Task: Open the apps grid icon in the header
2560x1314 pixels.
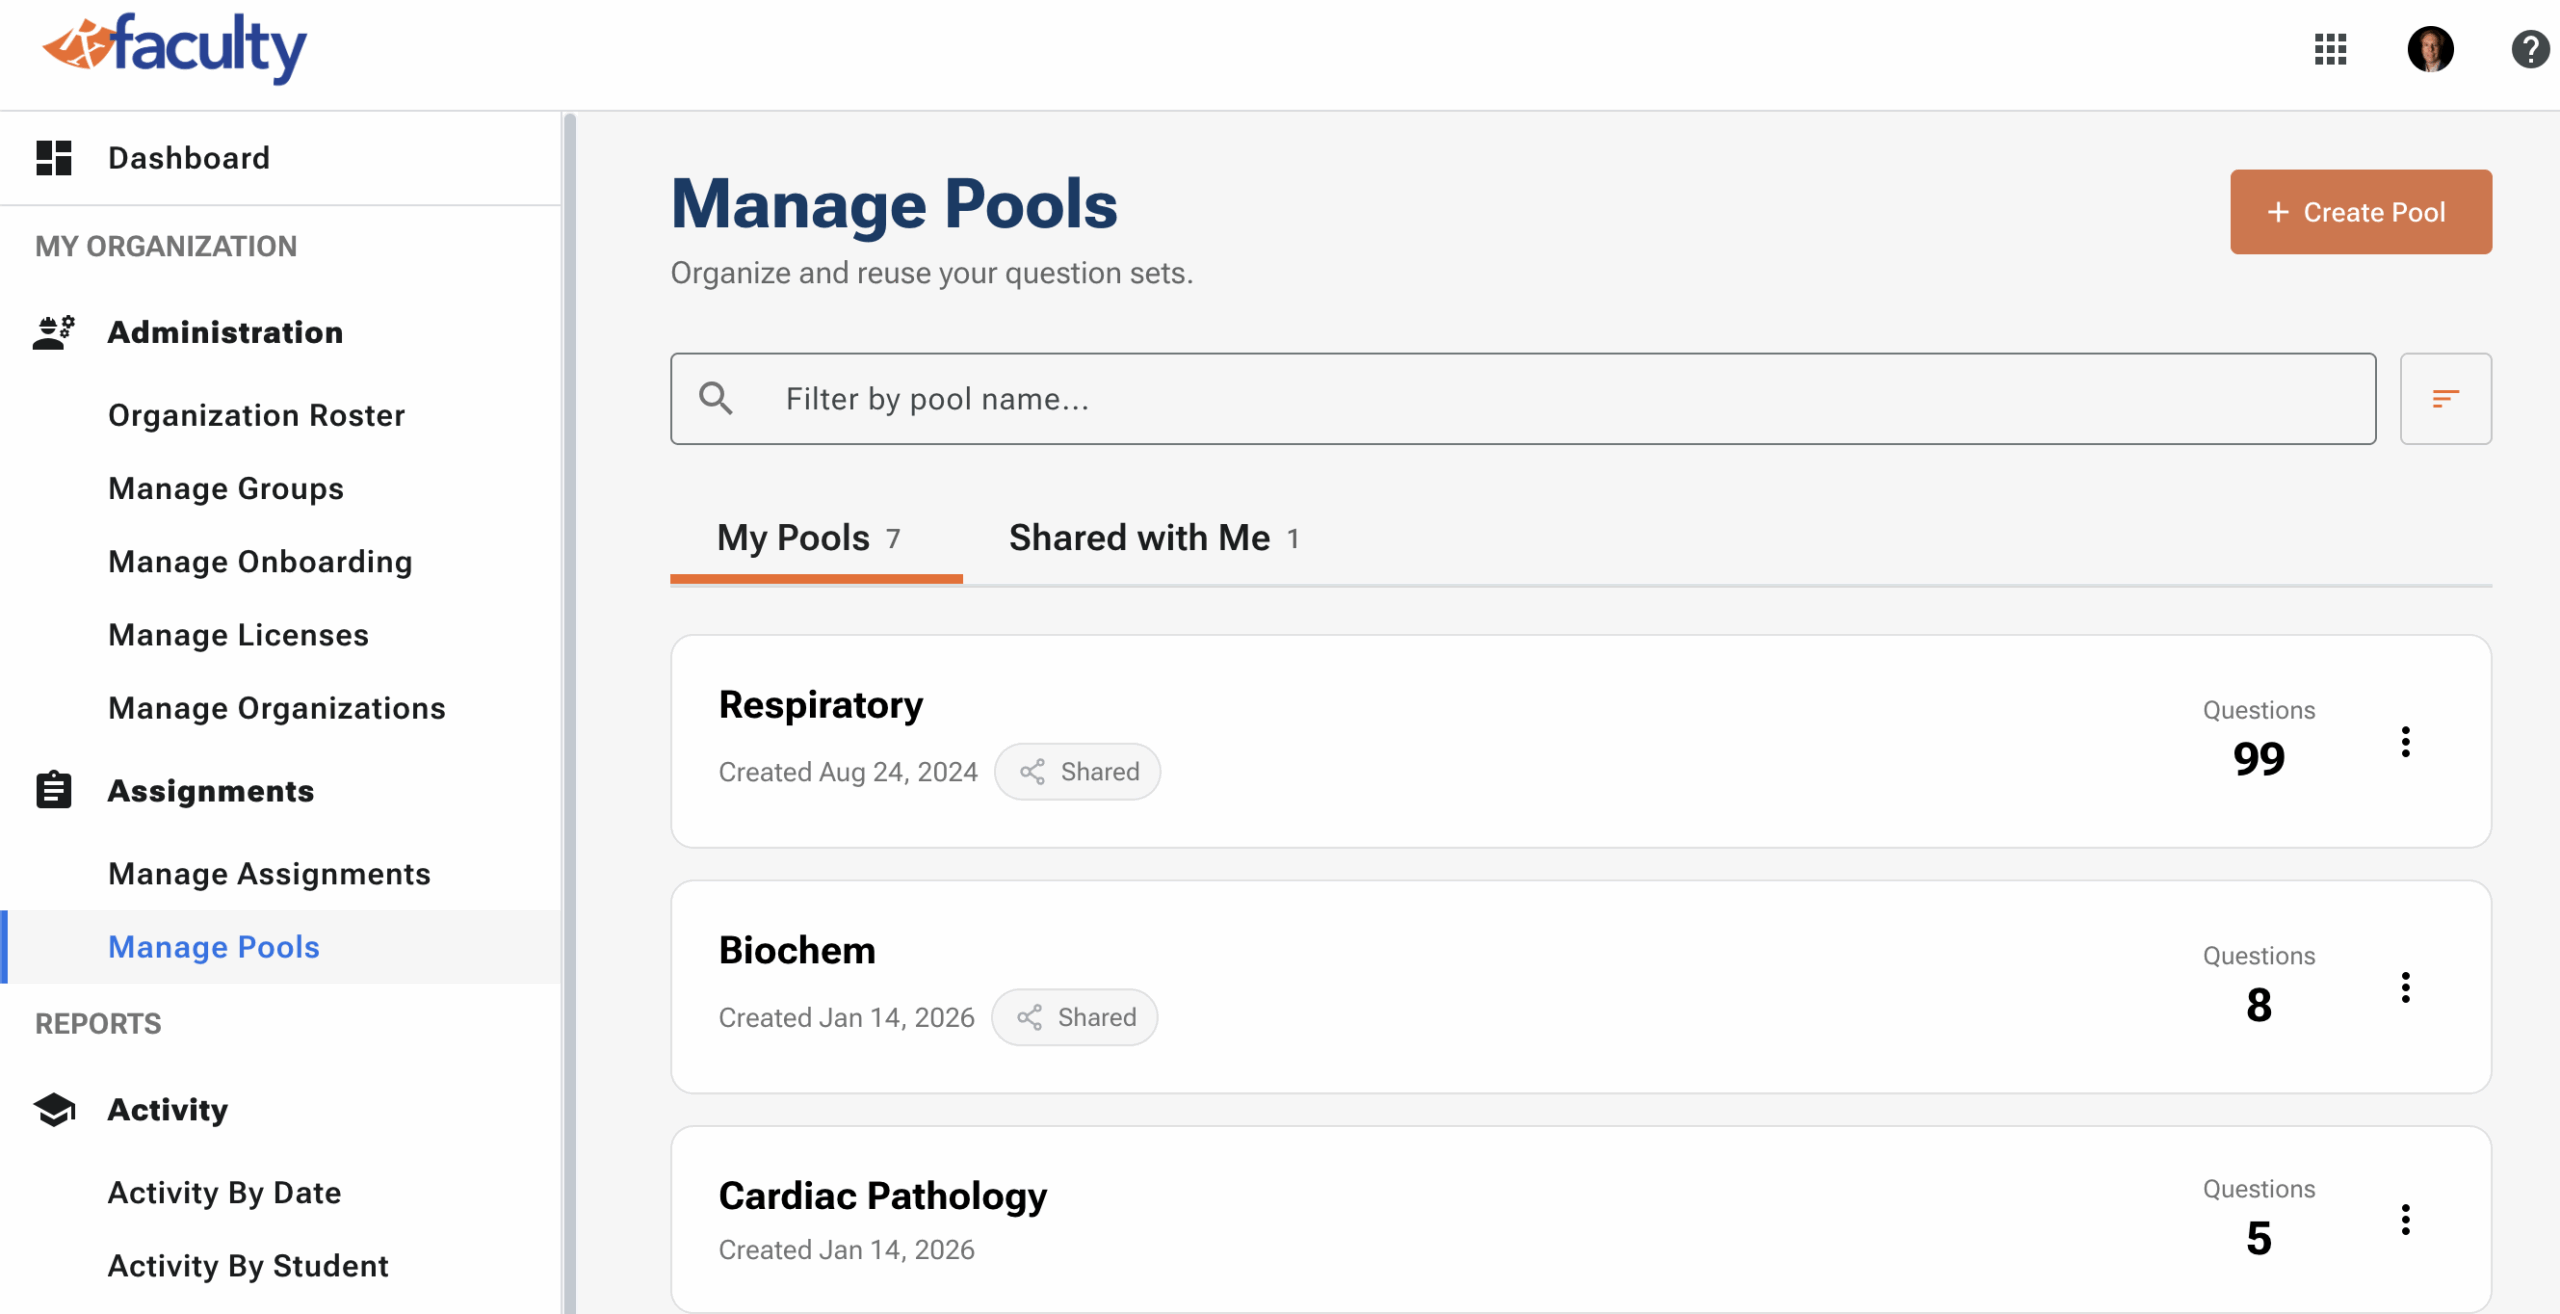Action: [x=2330, y=49]
